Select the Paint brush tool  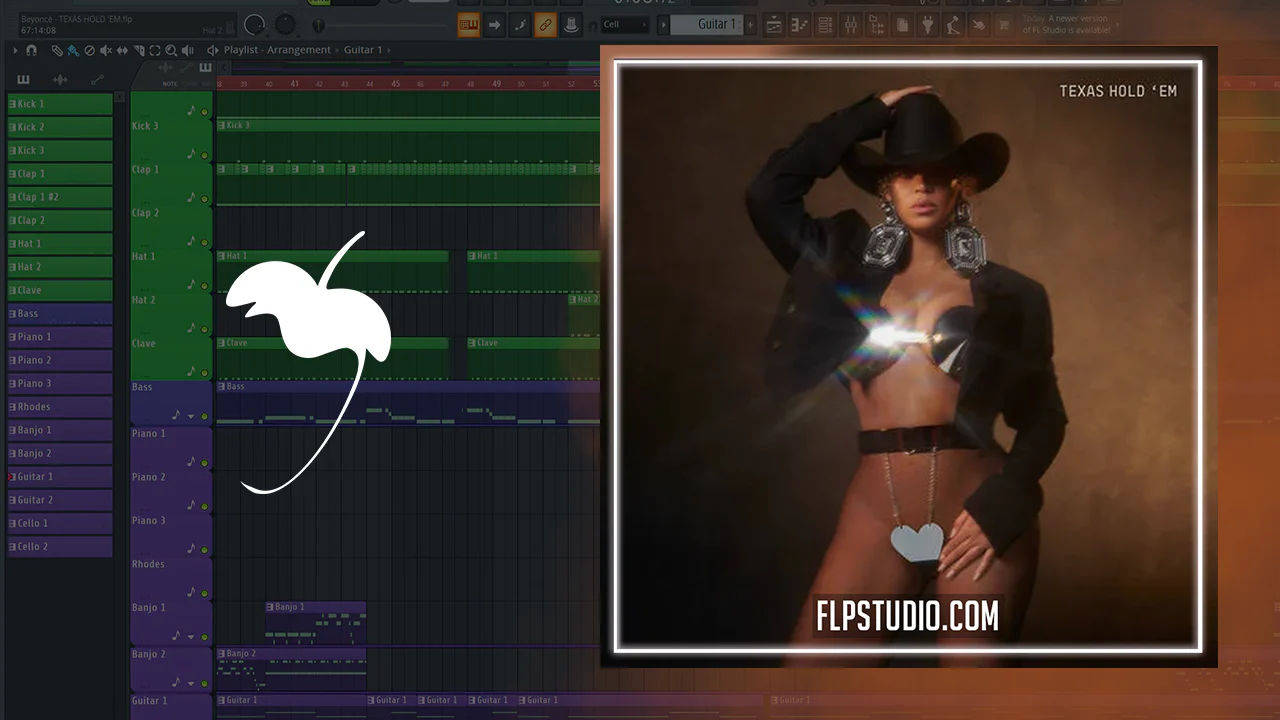pos(73,50)
